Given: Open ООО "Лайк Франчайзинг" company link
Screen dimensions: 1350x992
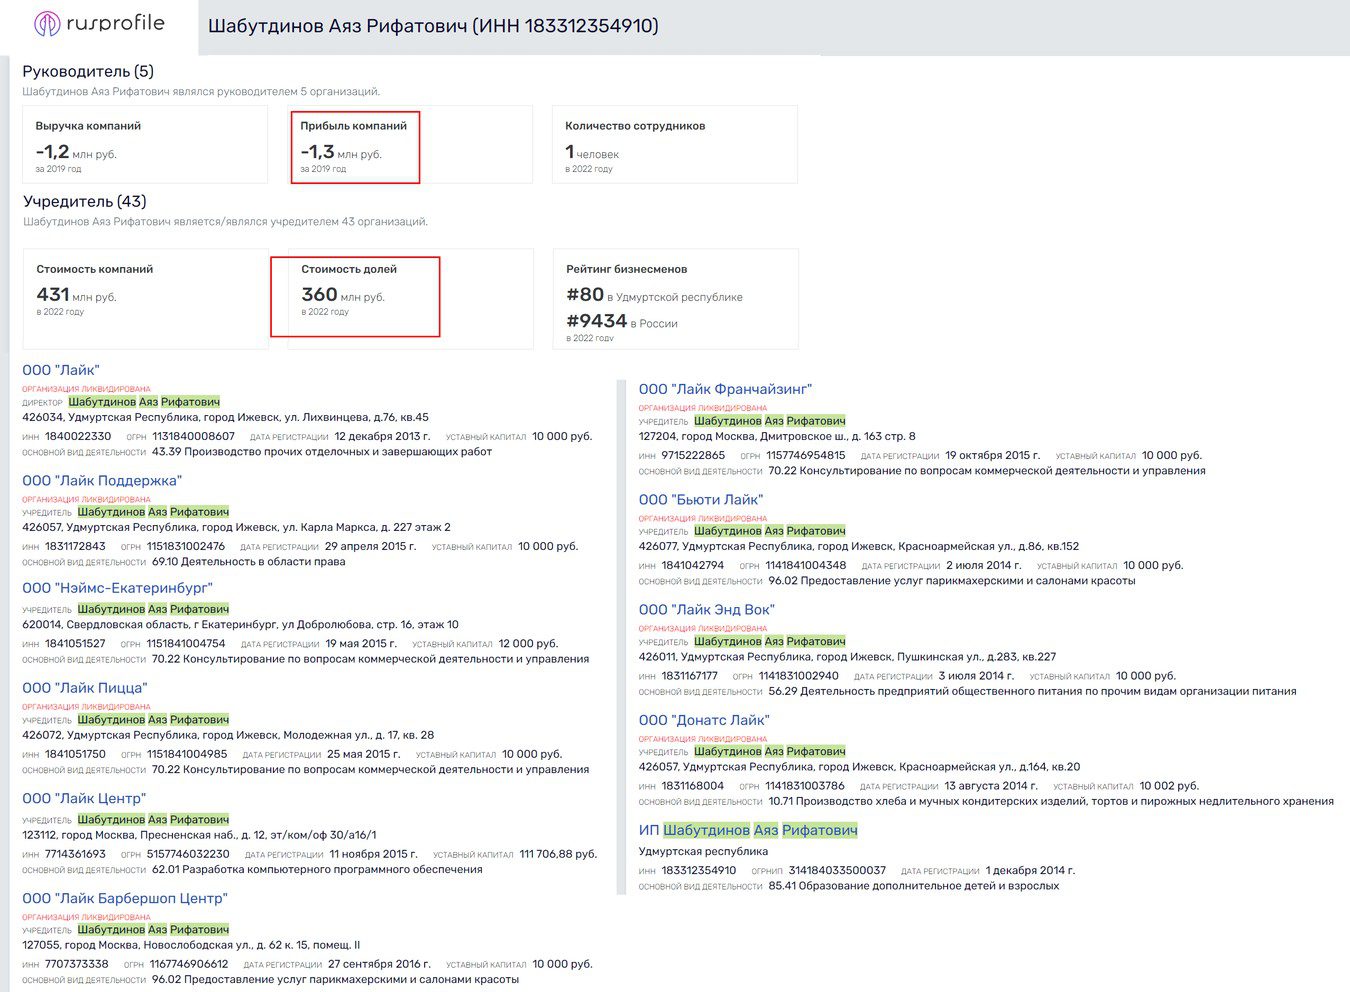Looking at the screenshot, I should [725, 389].
